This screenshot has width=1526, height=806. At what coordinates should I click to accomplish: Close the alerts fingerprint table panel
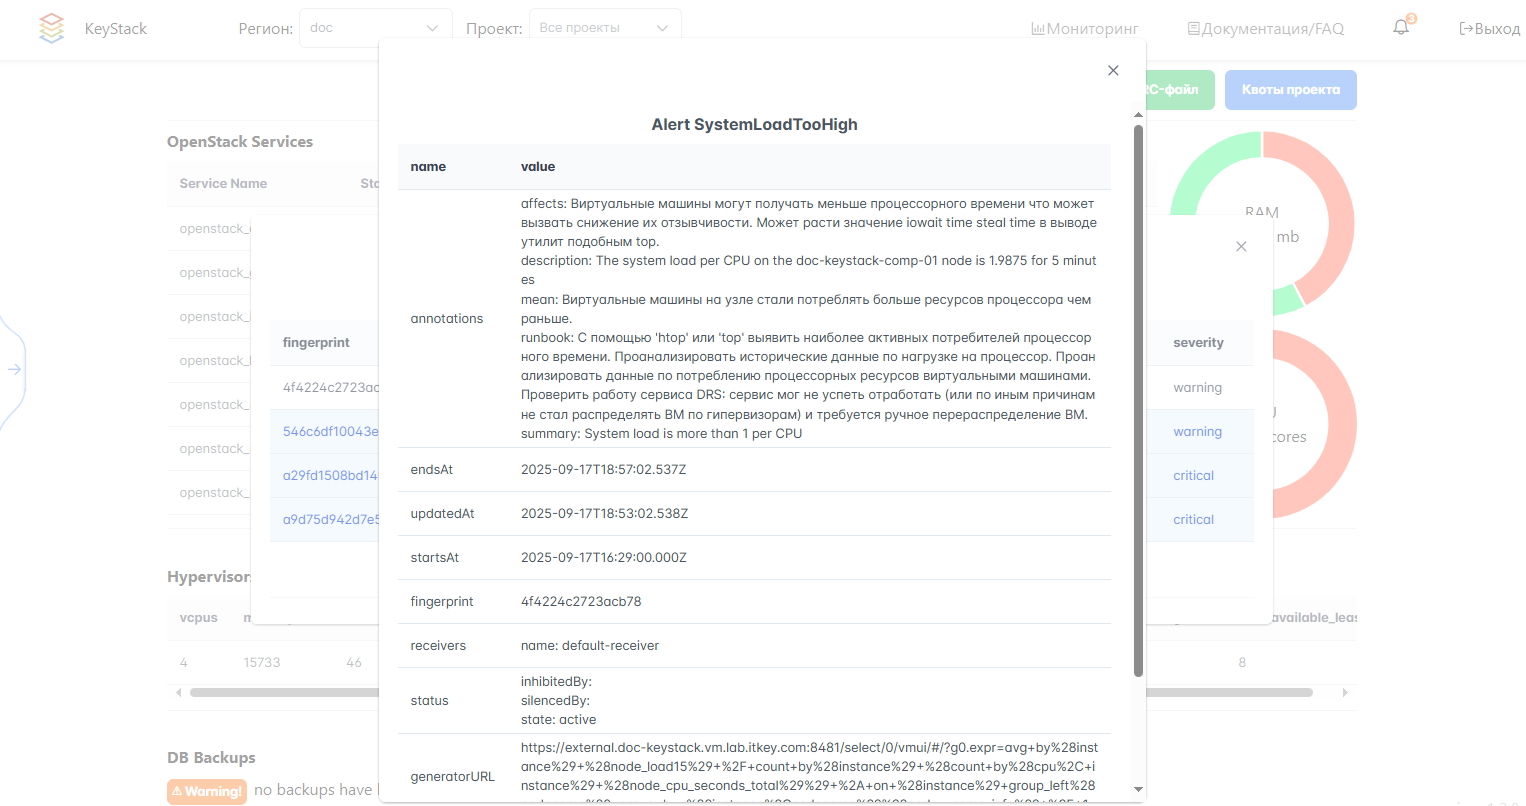pos(1241,245)
